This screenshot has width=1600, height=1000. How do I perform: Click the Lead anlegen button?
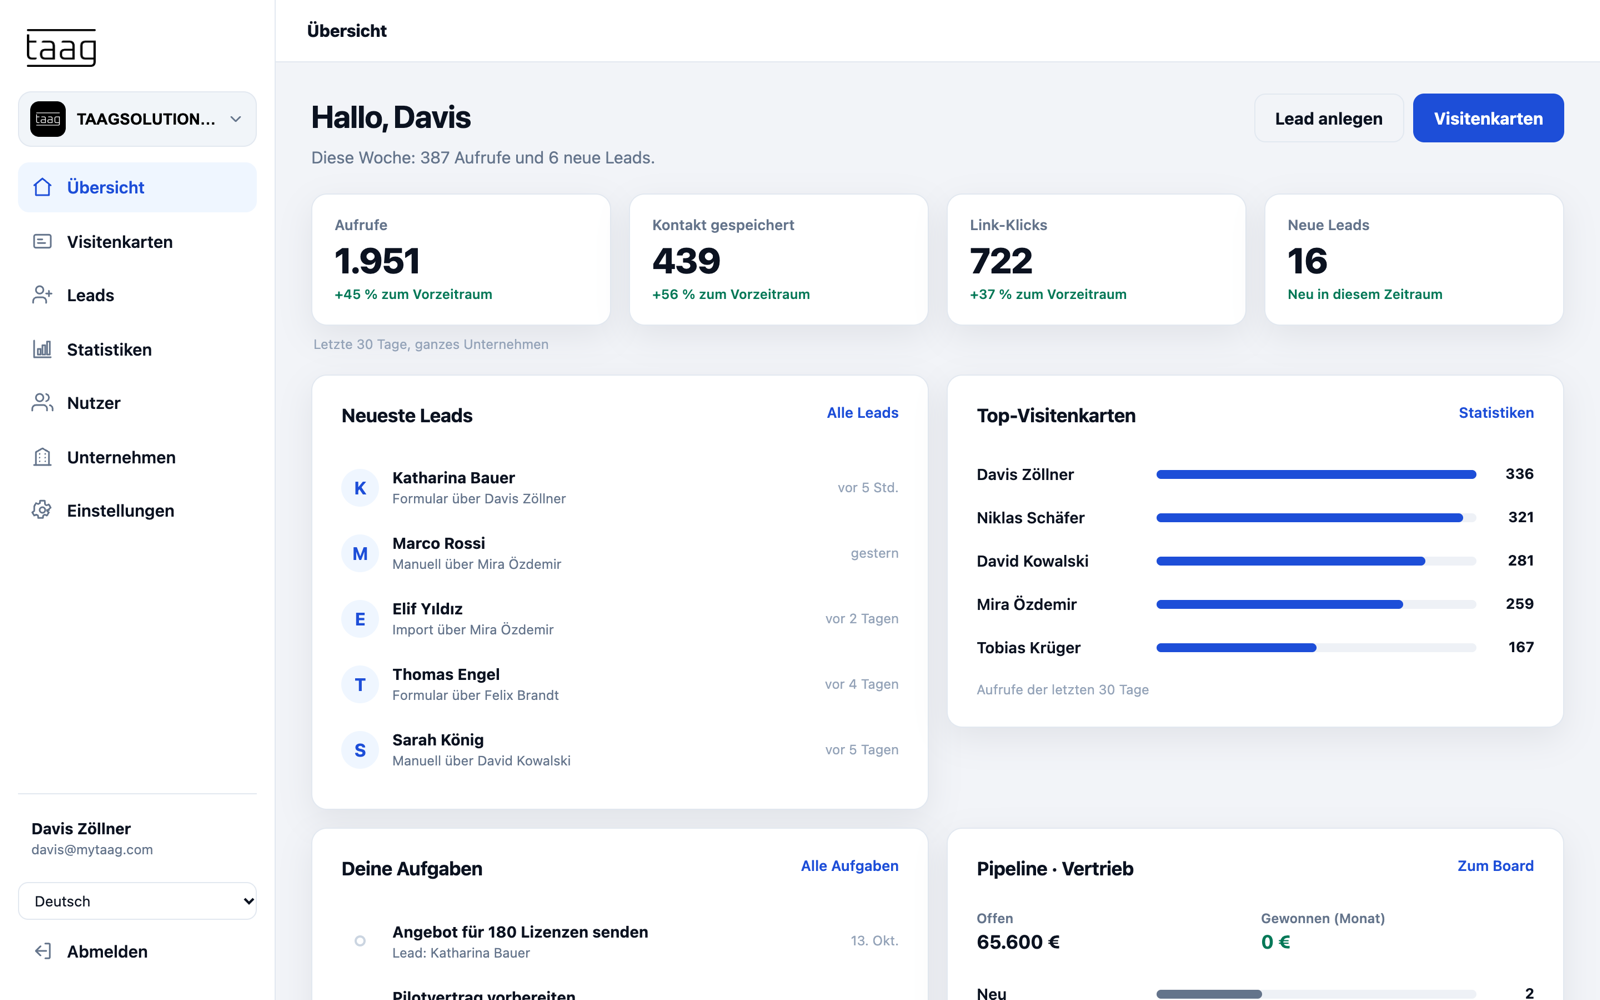(x=1329, y=118)
